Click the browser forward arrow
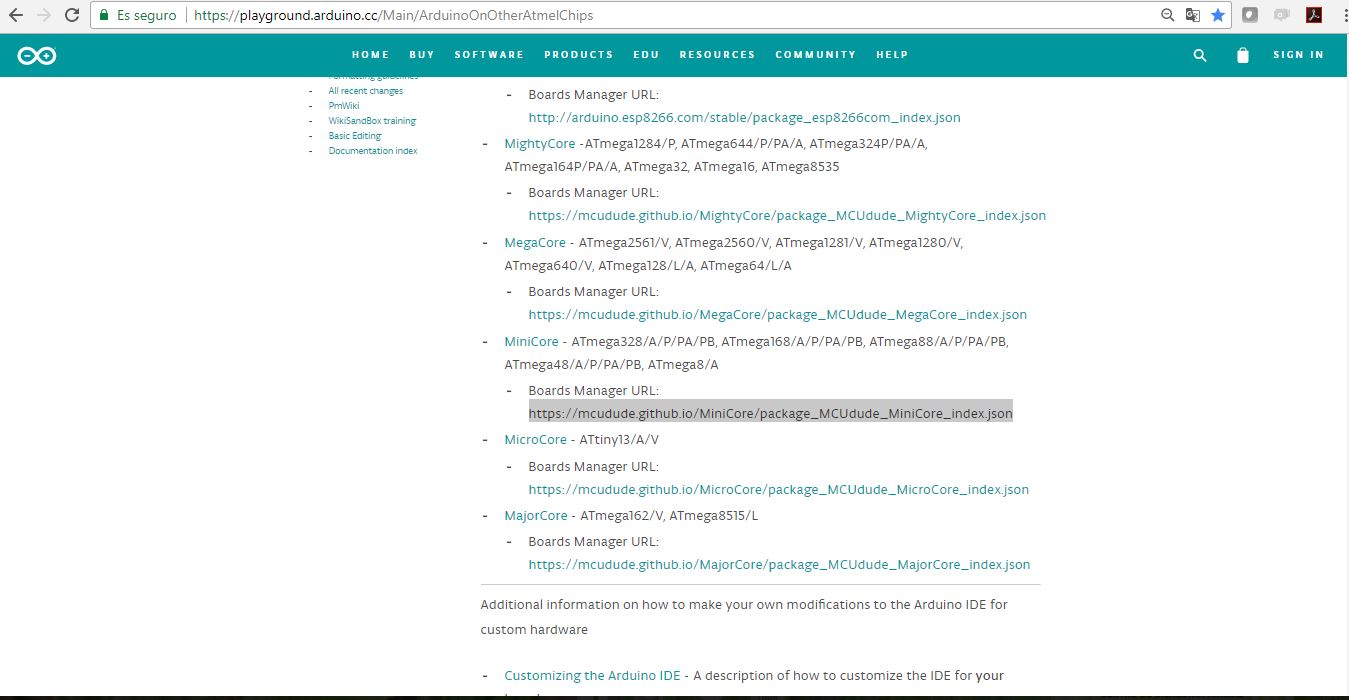The height and width of the screenshot is (700, 1349). 44,15
